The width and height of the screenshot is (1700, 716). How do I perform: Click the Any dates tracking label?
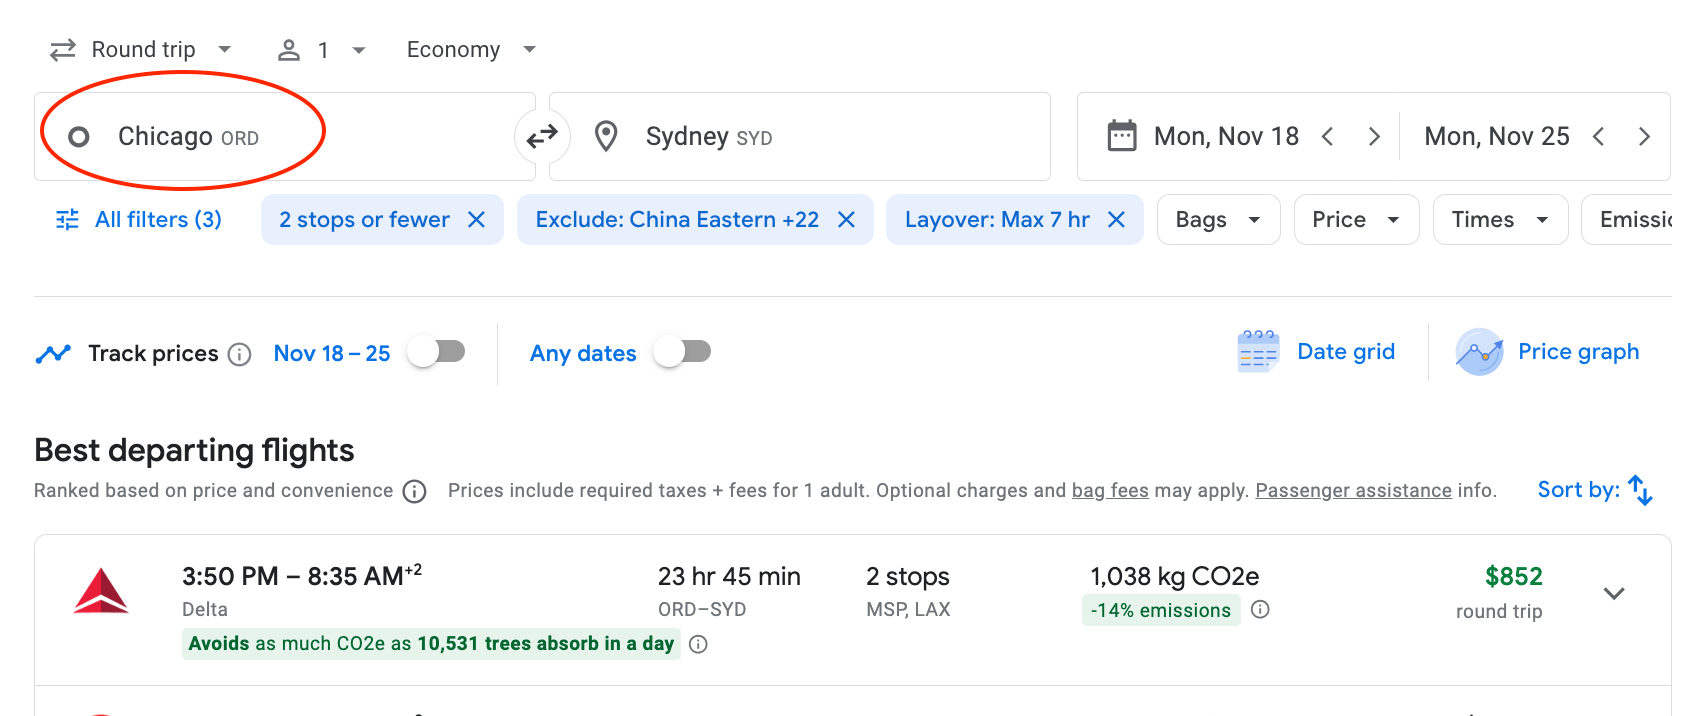coord(583,354)
